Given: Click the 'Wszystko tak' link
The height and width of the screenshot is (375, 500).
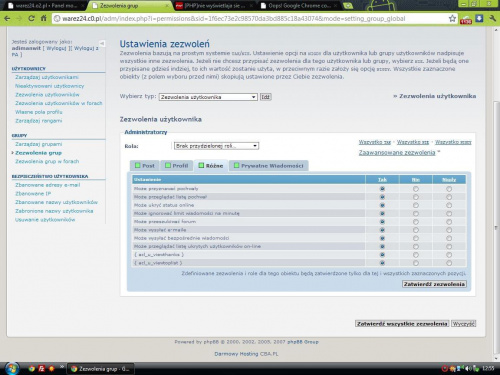Looking at the screenshot, I should [375, 142].
